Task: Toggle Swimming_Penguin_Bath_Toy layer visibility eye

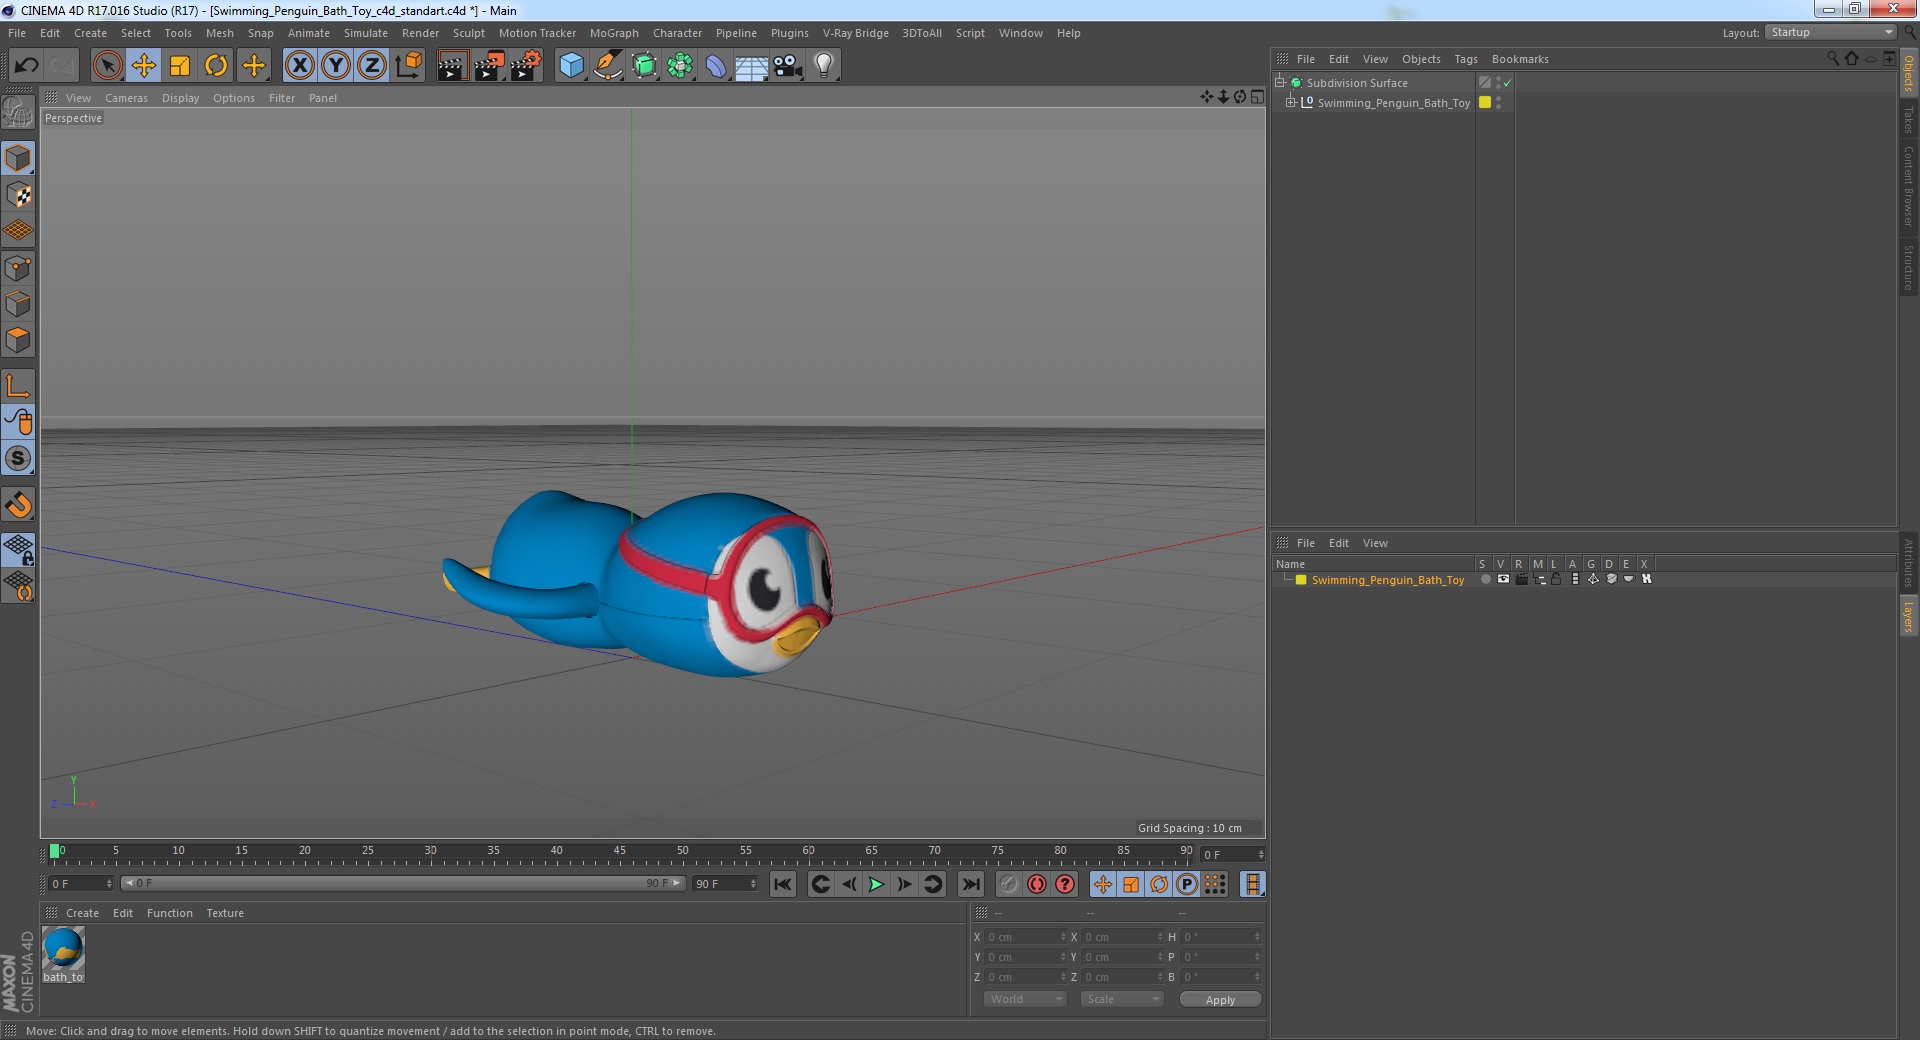Action: pos(1503,579)
